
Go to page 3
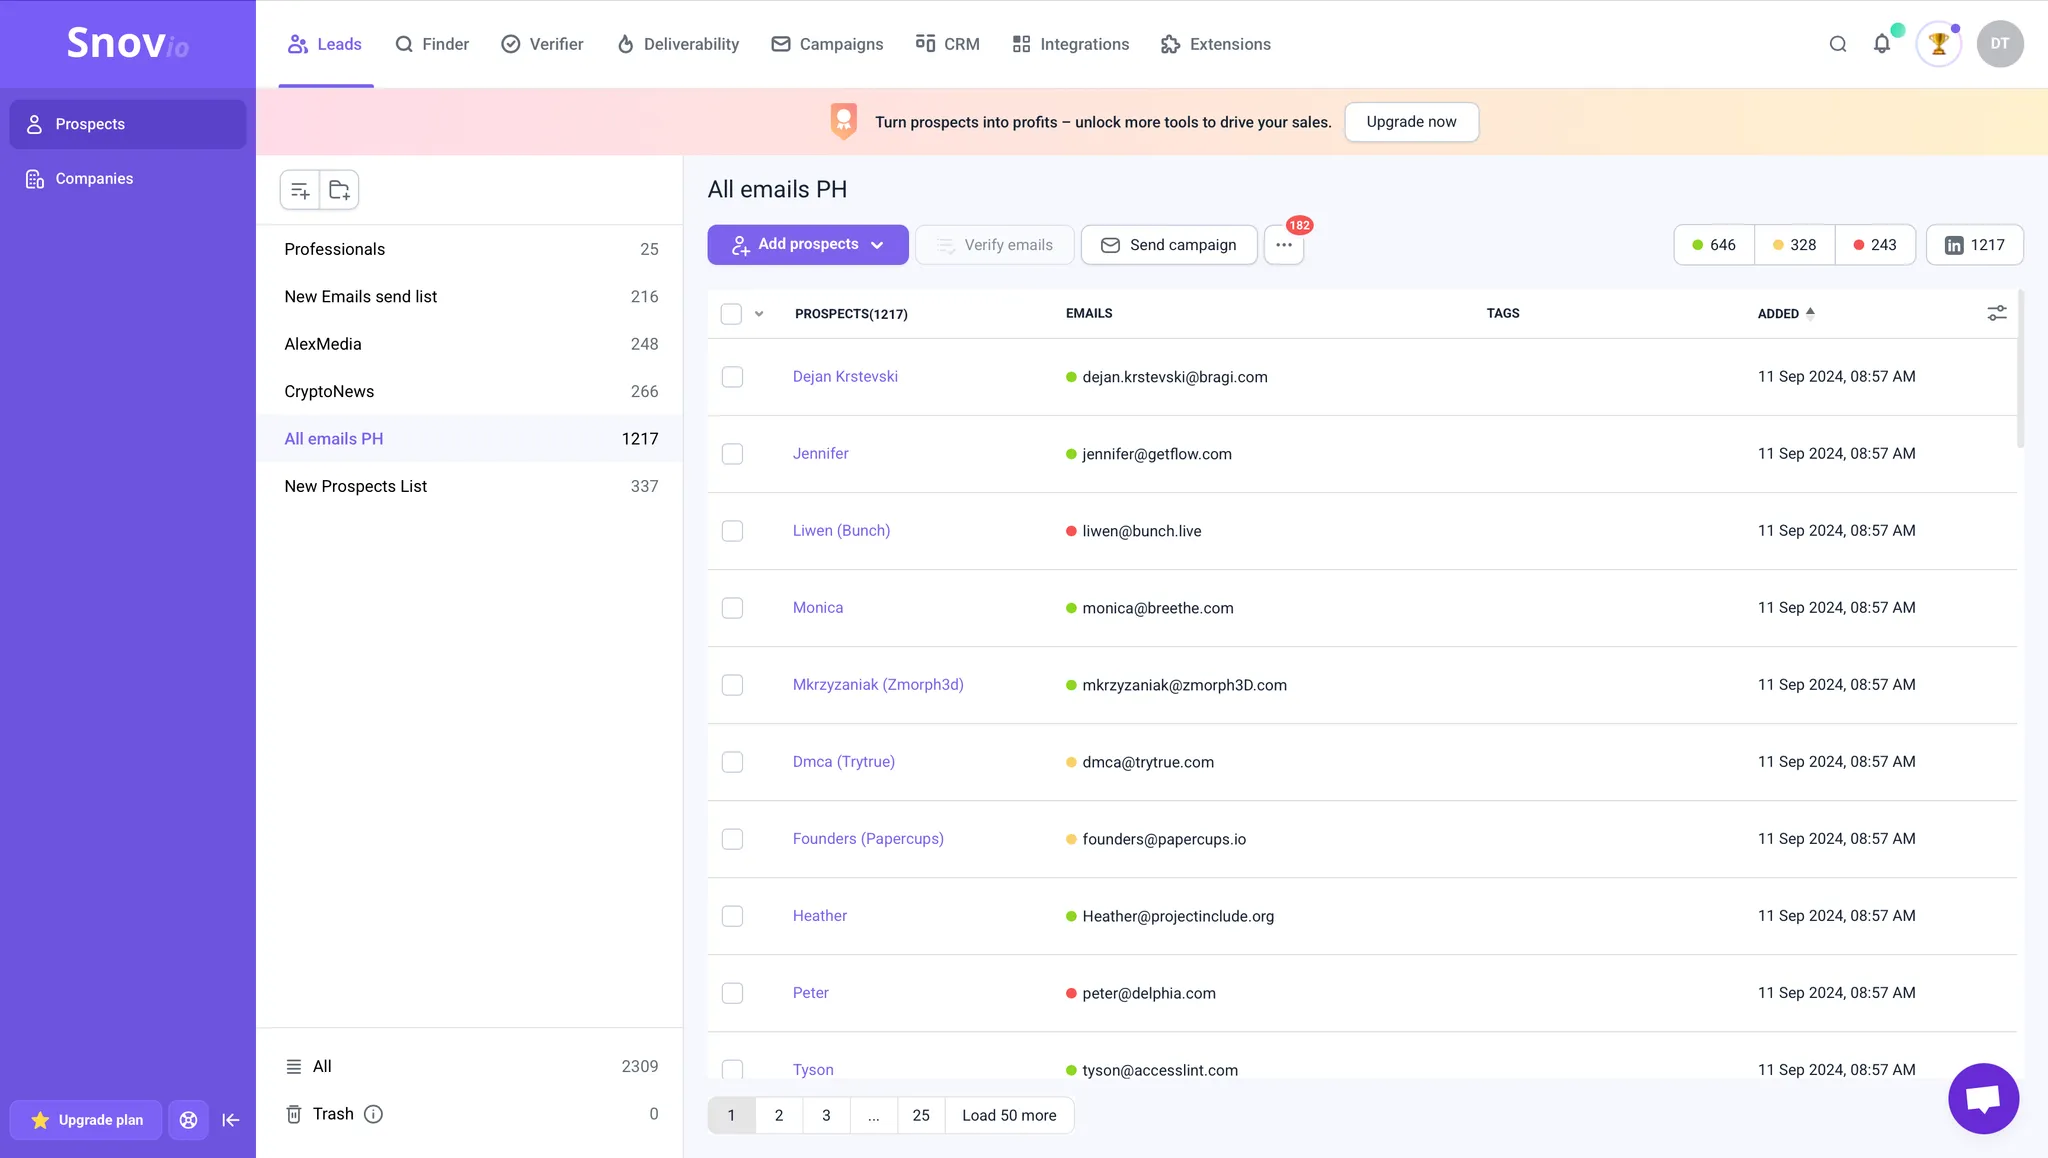coord(826,1115)
